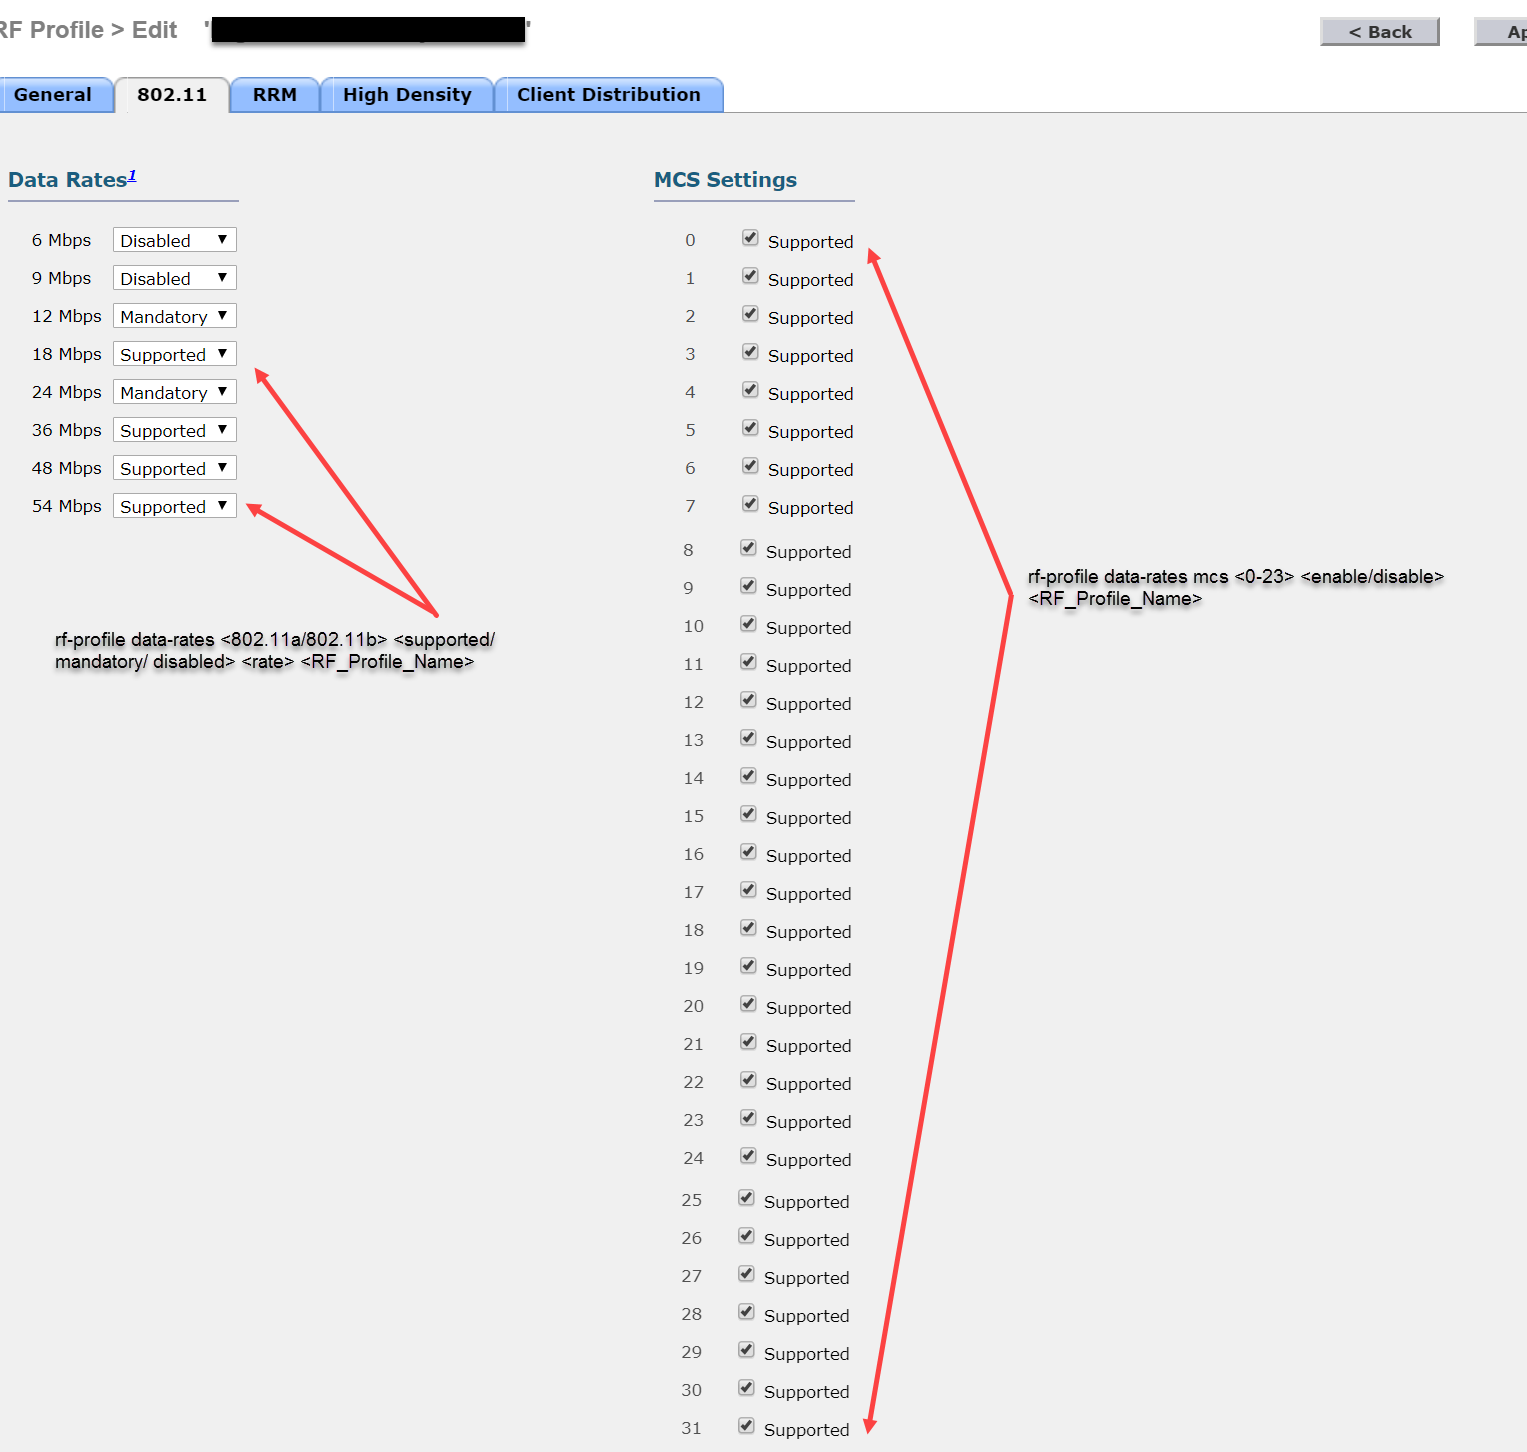This screenshot has width=1527, height=1452.
Task: Change the 24 Mbps data rate setting
Action: [174, 392]
